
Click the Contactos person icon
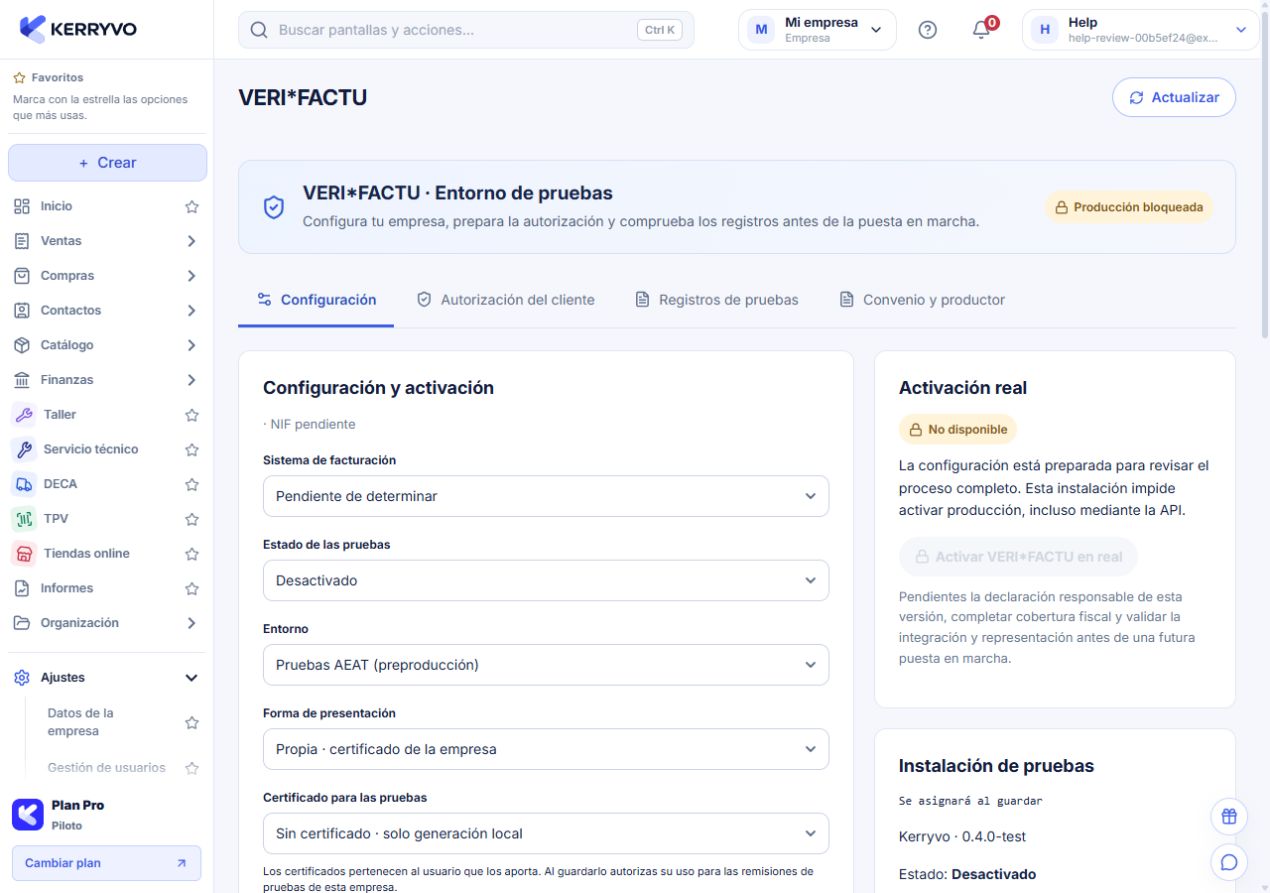pyautogui.click(x=22, y=310)
